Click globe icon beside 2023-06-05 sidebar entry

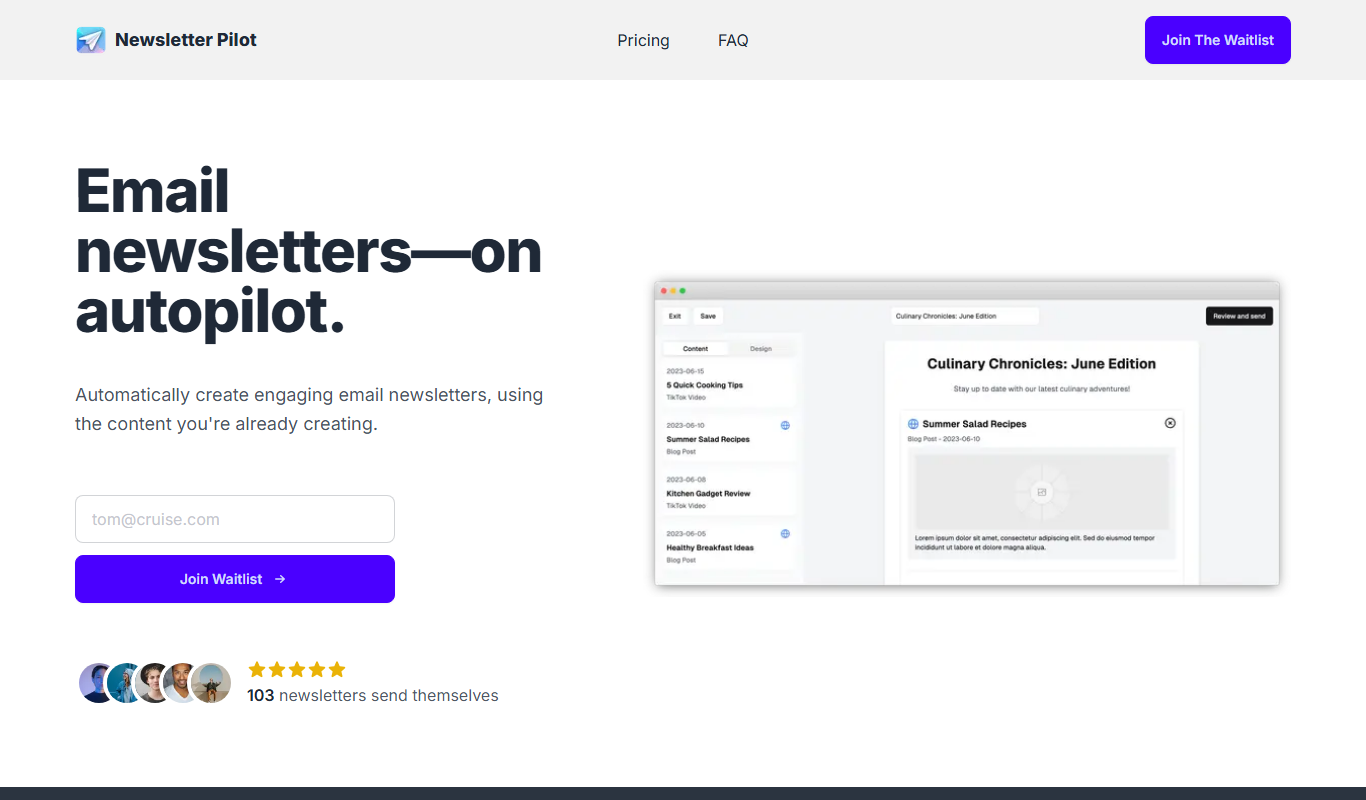click(x=785, y=533)
